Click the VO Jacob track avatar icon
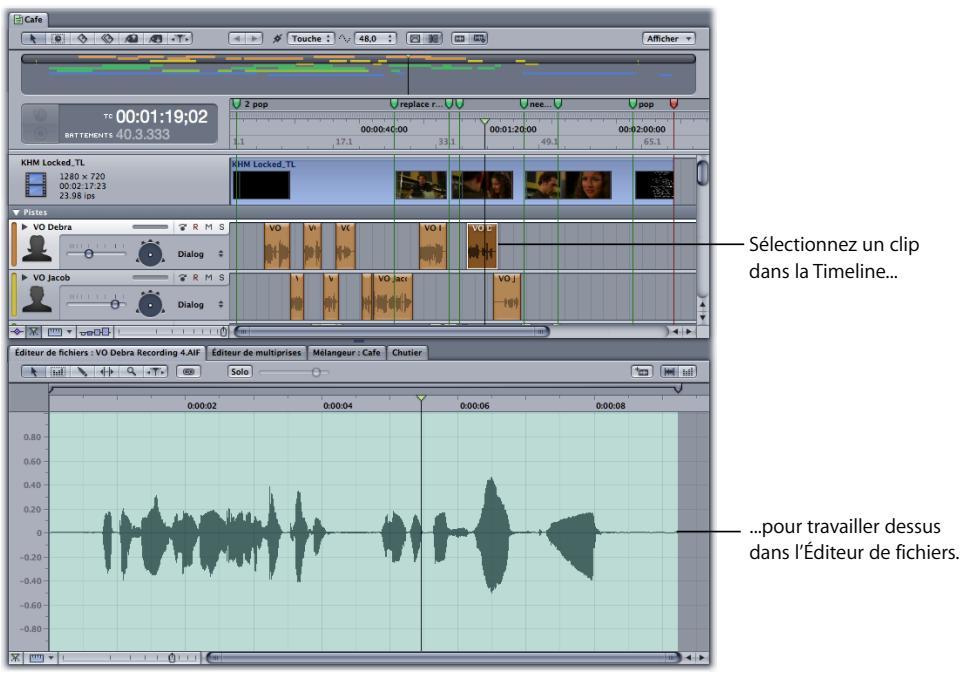 [37, 300]
